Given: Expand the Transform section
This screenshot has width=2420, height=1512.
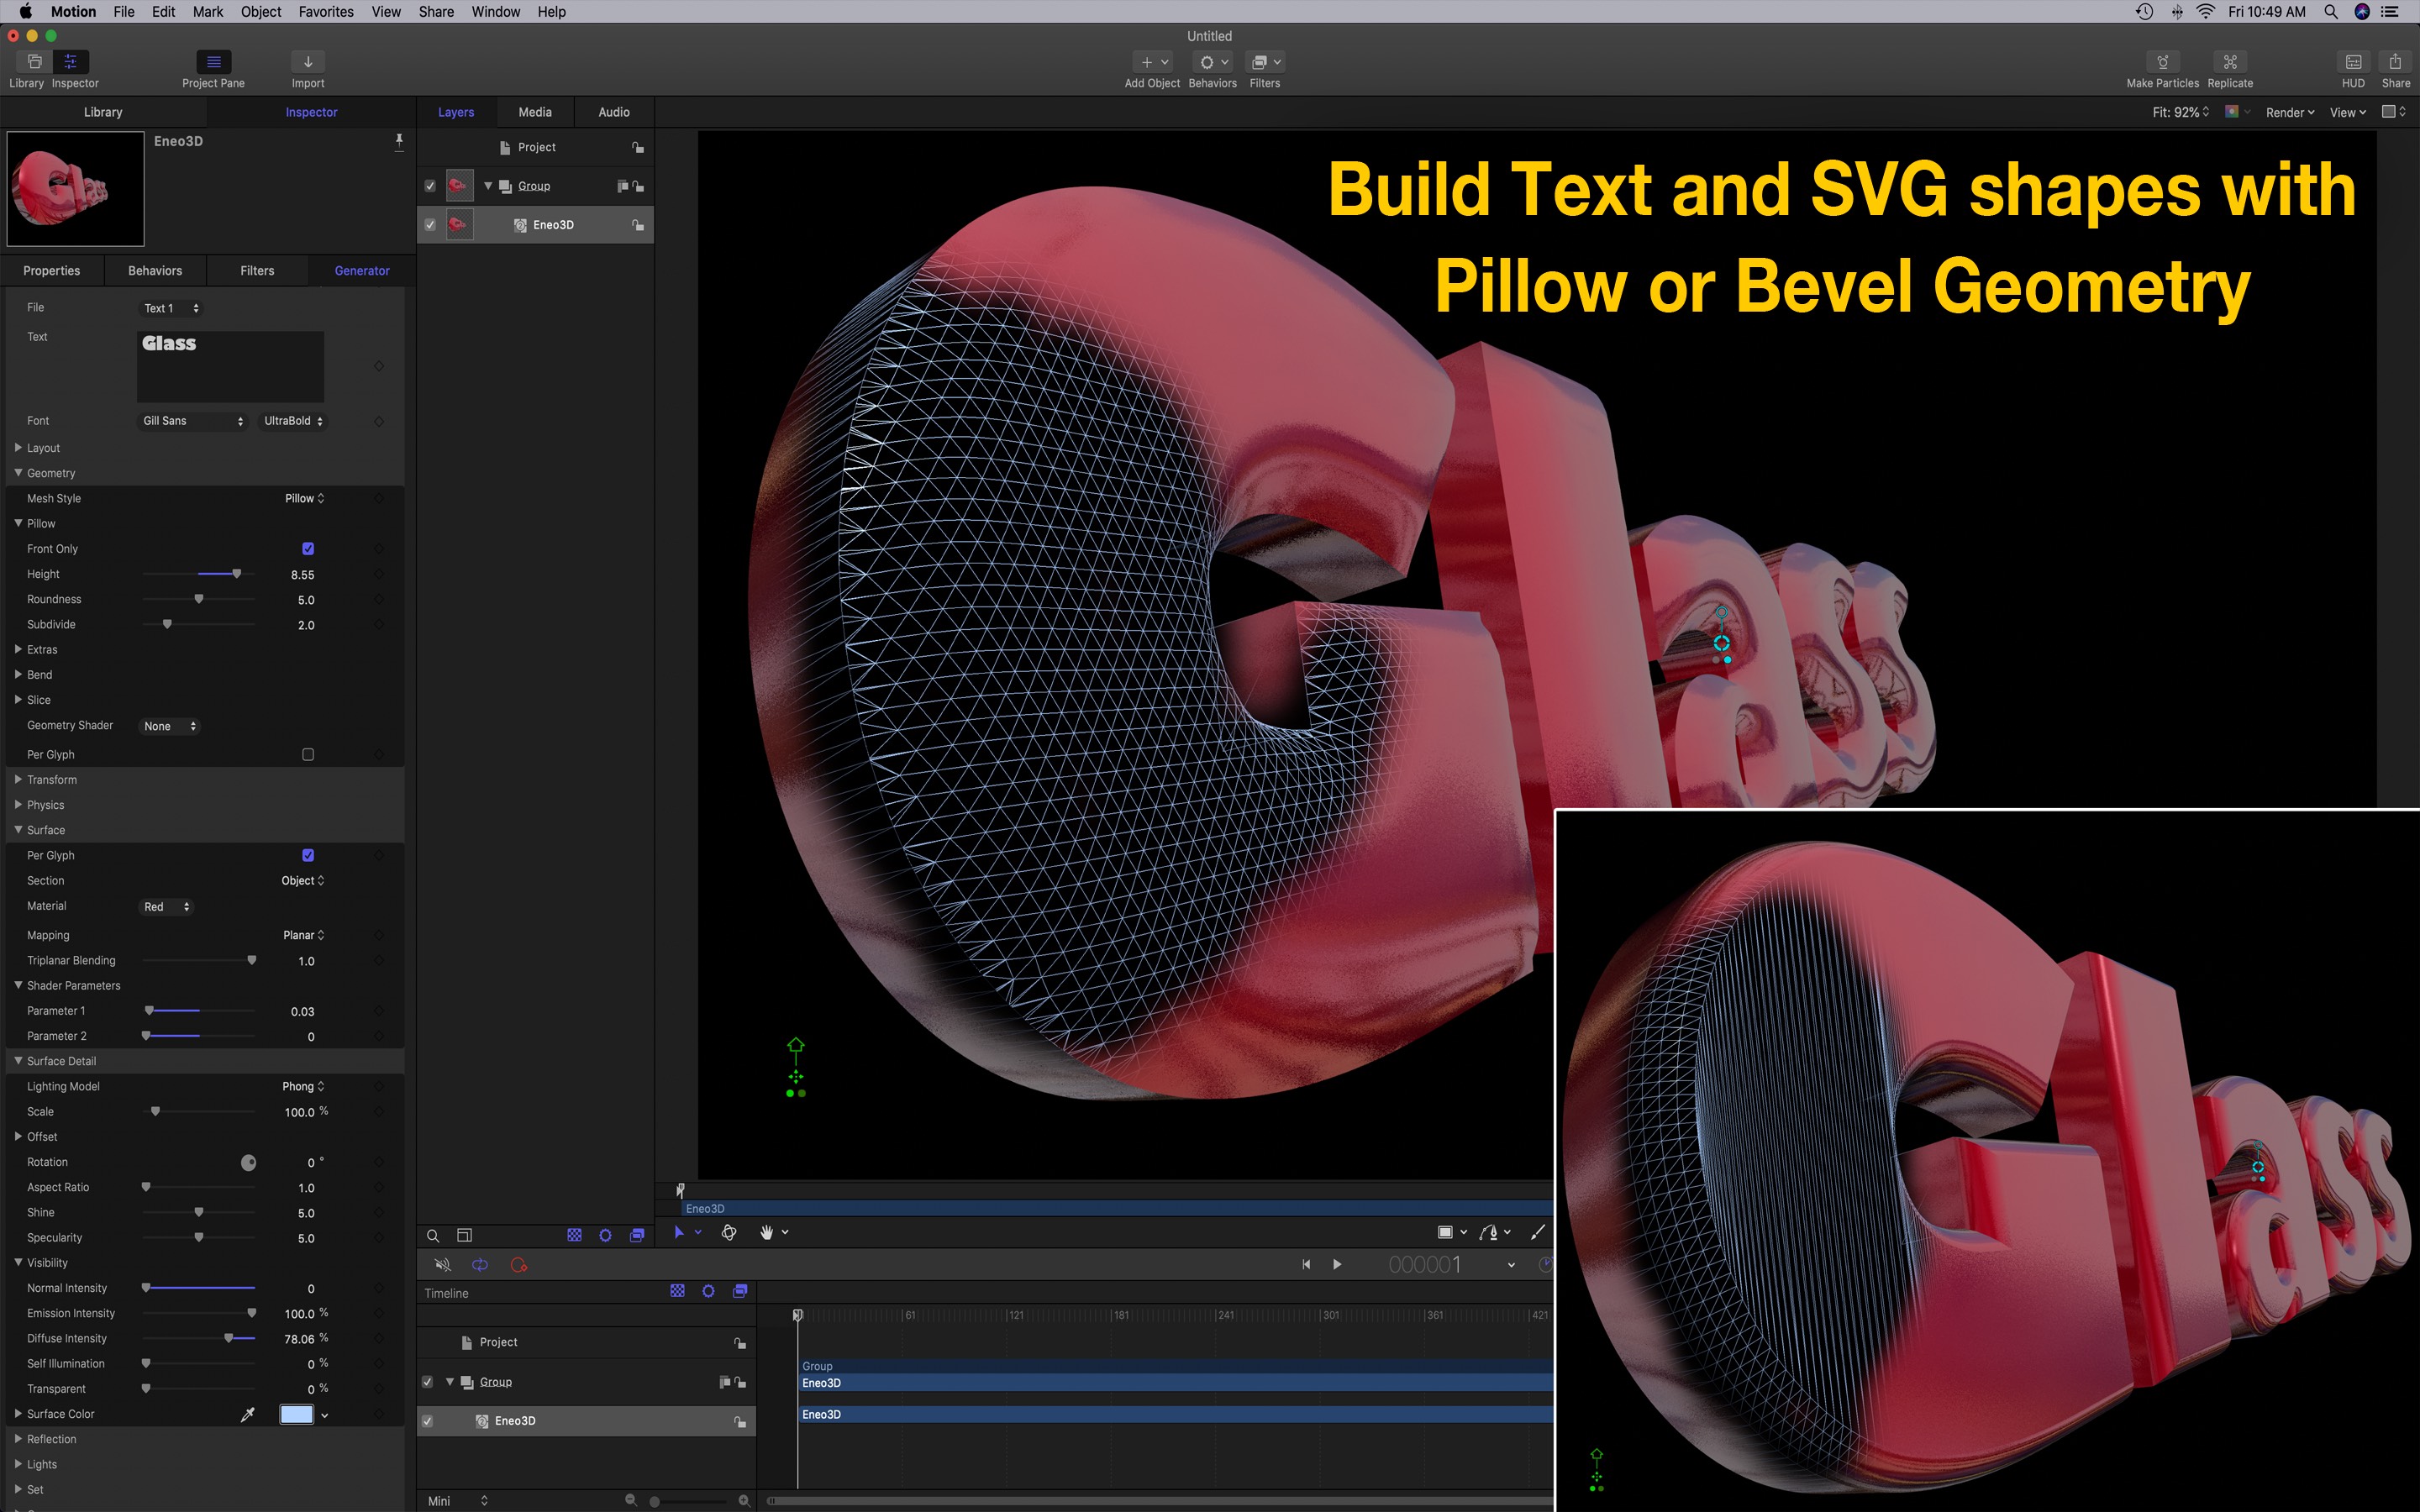Looking at the screenshot, I should (18, 780).
